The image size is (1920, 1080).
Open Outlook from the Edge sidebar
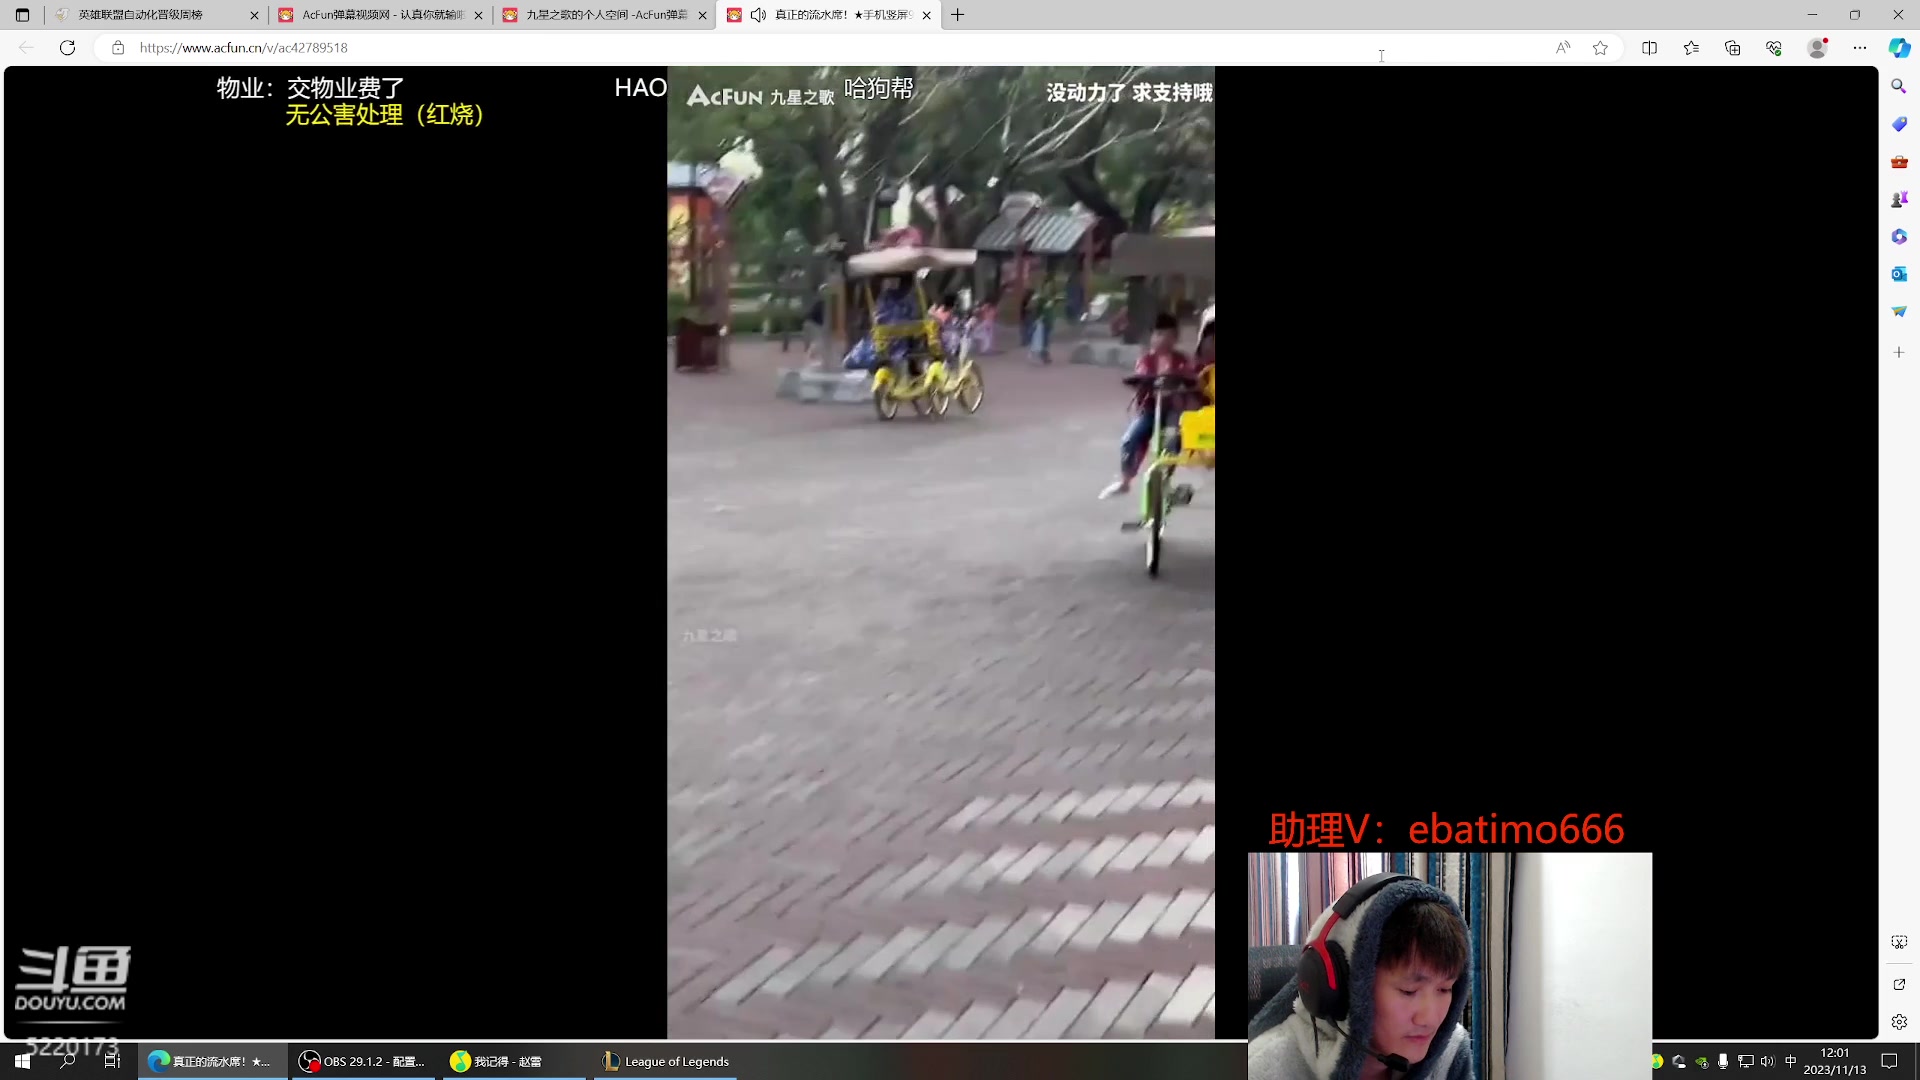tap(1899, 274)
